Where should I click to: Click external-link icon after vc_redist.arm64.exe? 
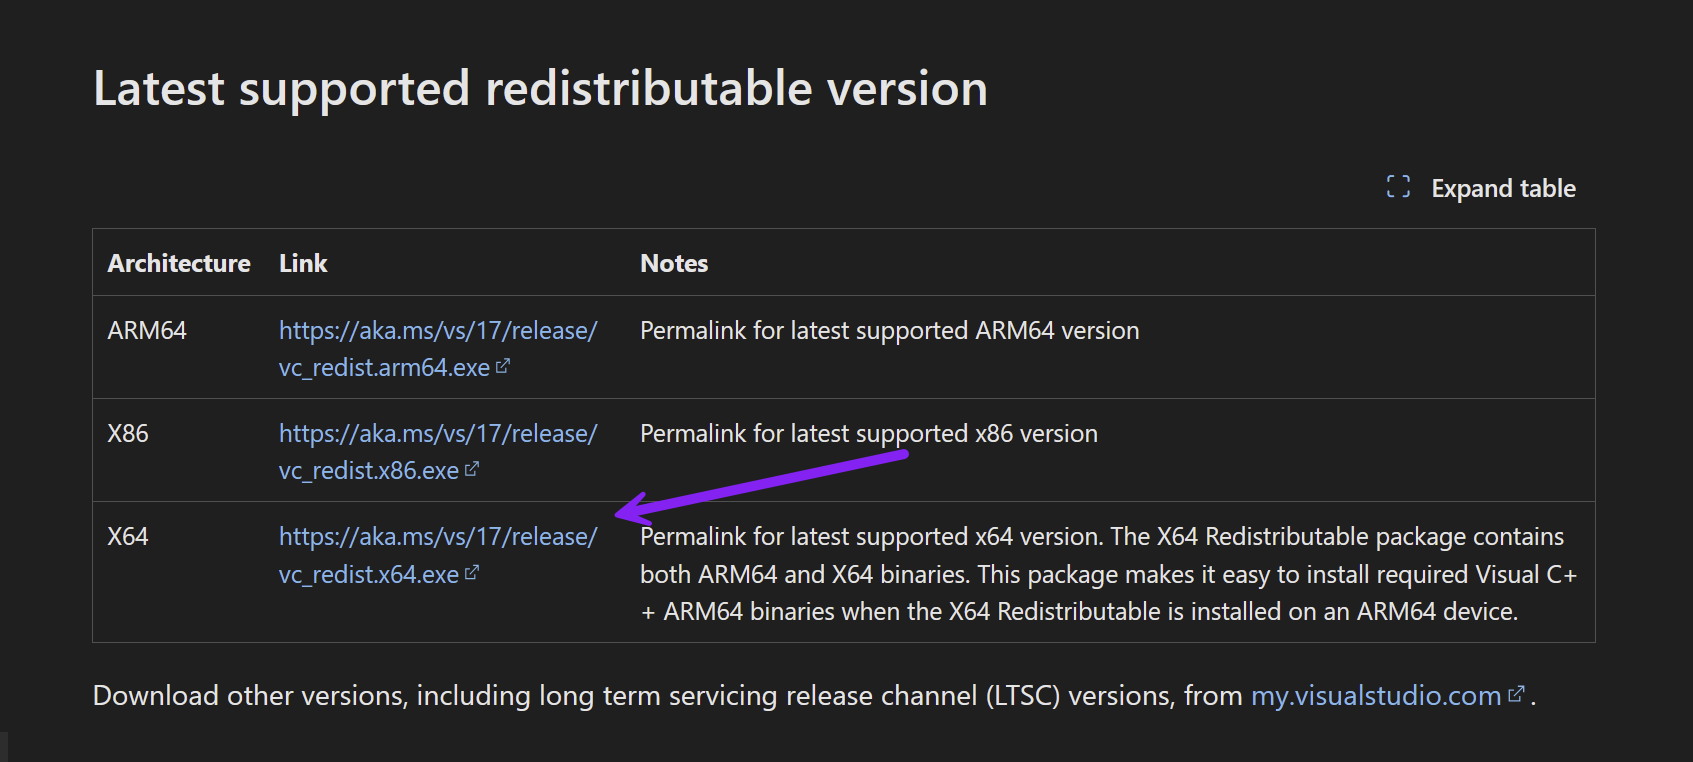pyautogui.click(x=503, y=367)
